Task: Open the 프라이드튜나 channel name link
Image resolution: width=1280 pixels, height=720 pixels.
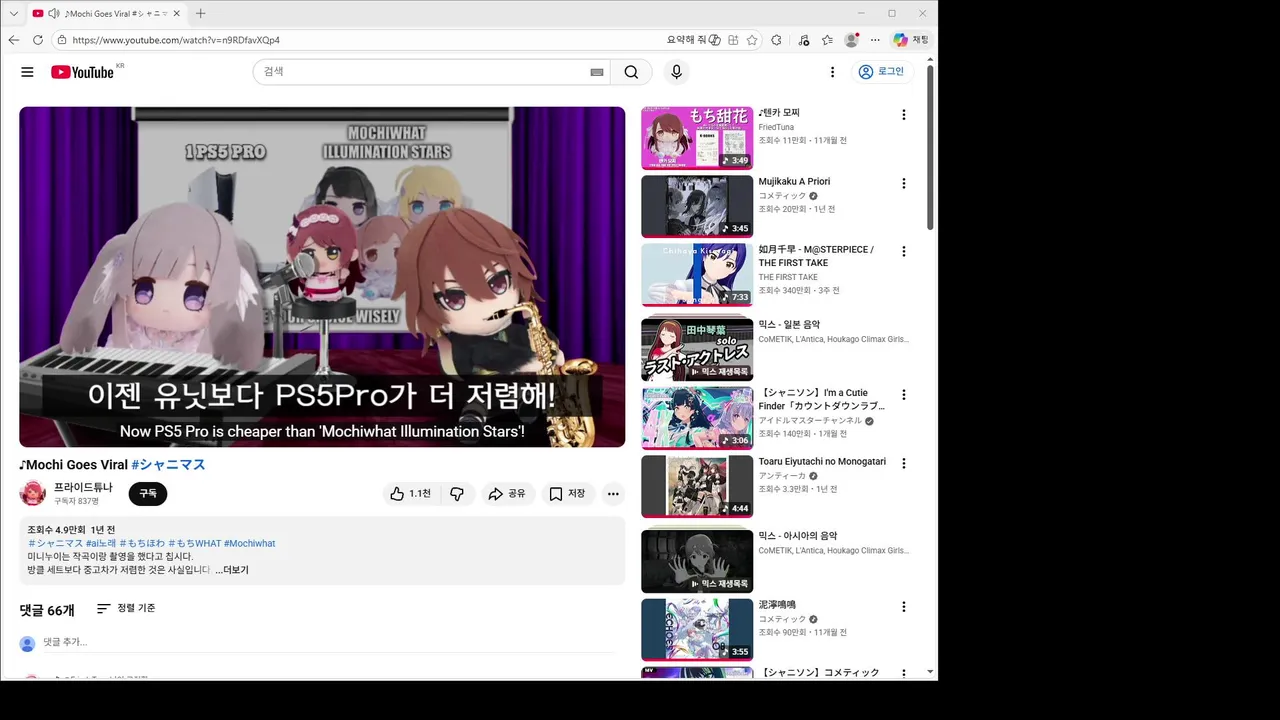Action: [x=83, y=487]
